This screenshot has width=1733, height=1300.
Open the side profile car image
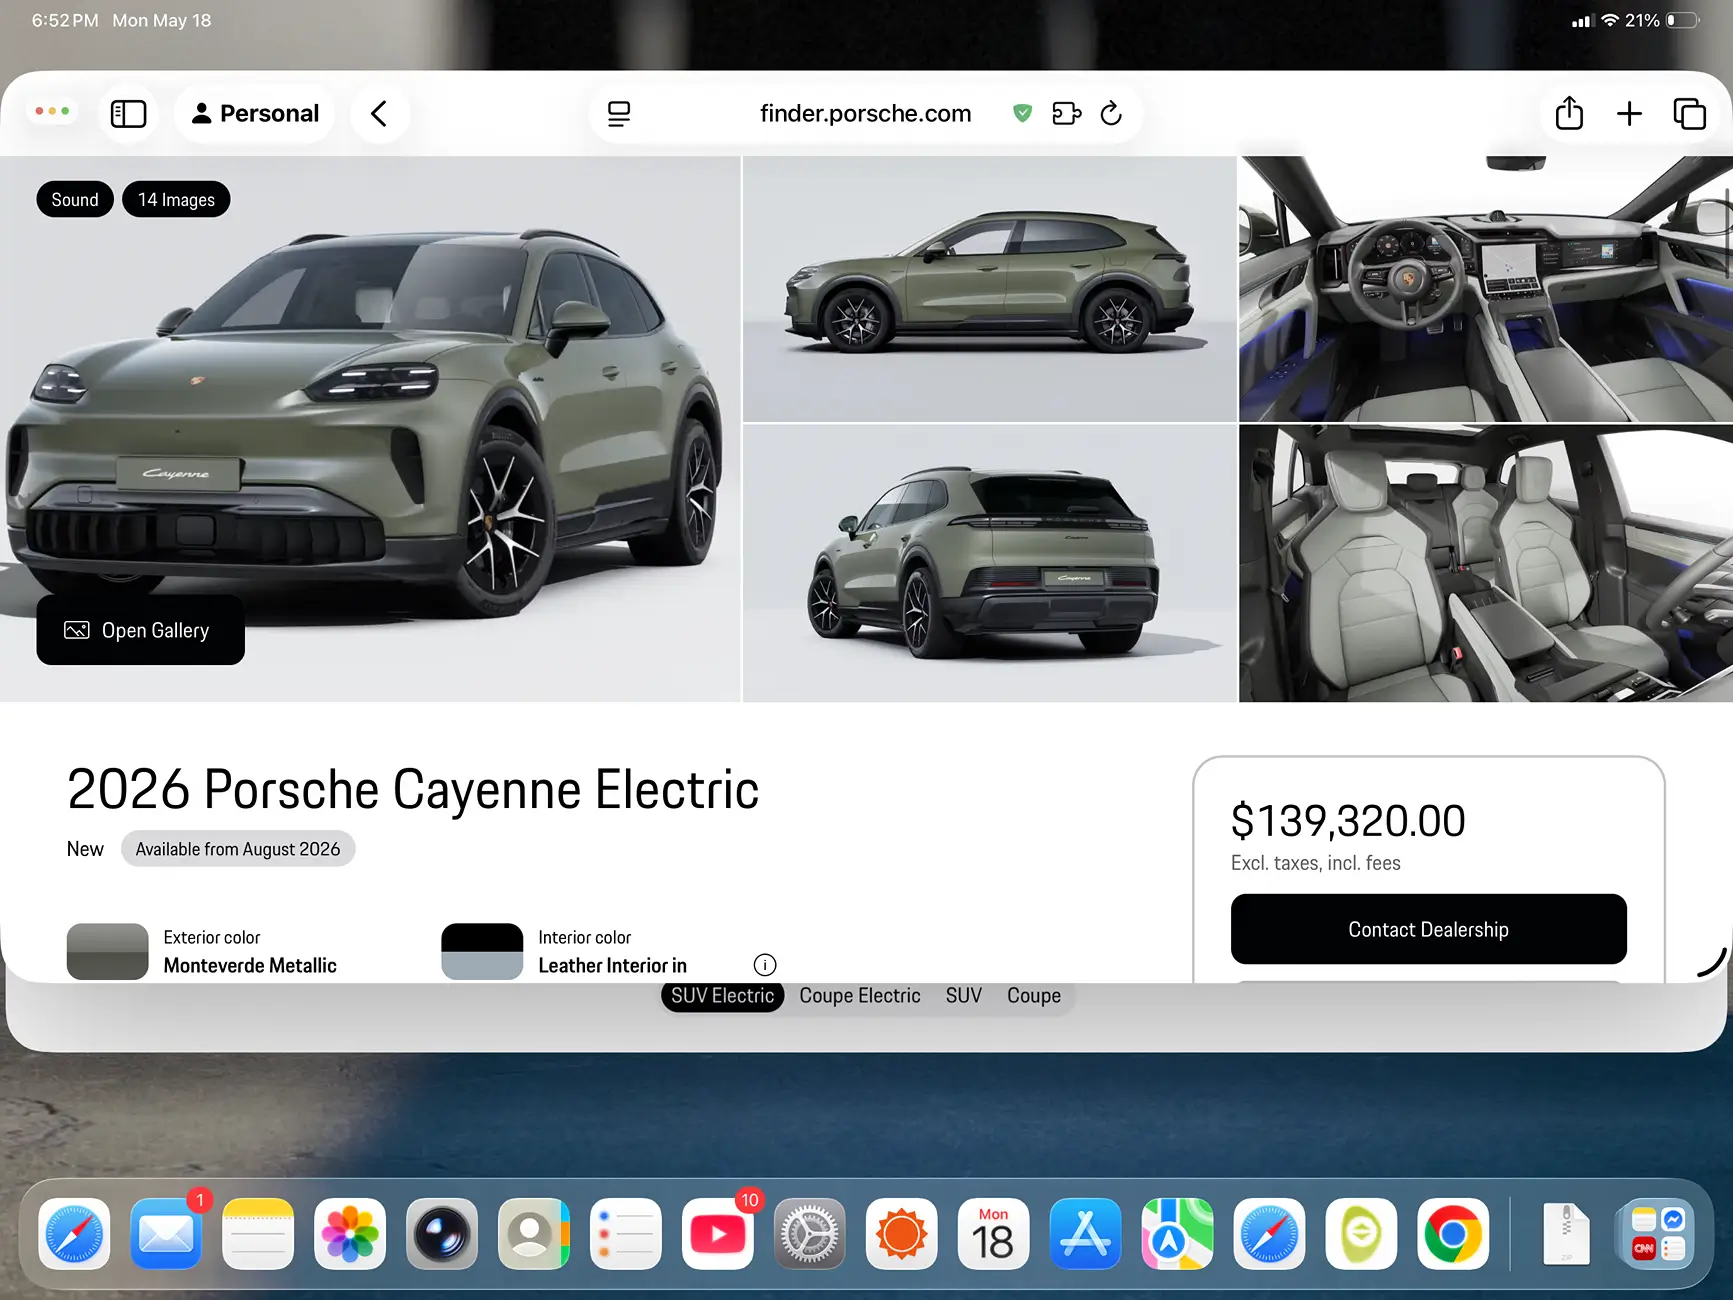click(x=990, y=289)
